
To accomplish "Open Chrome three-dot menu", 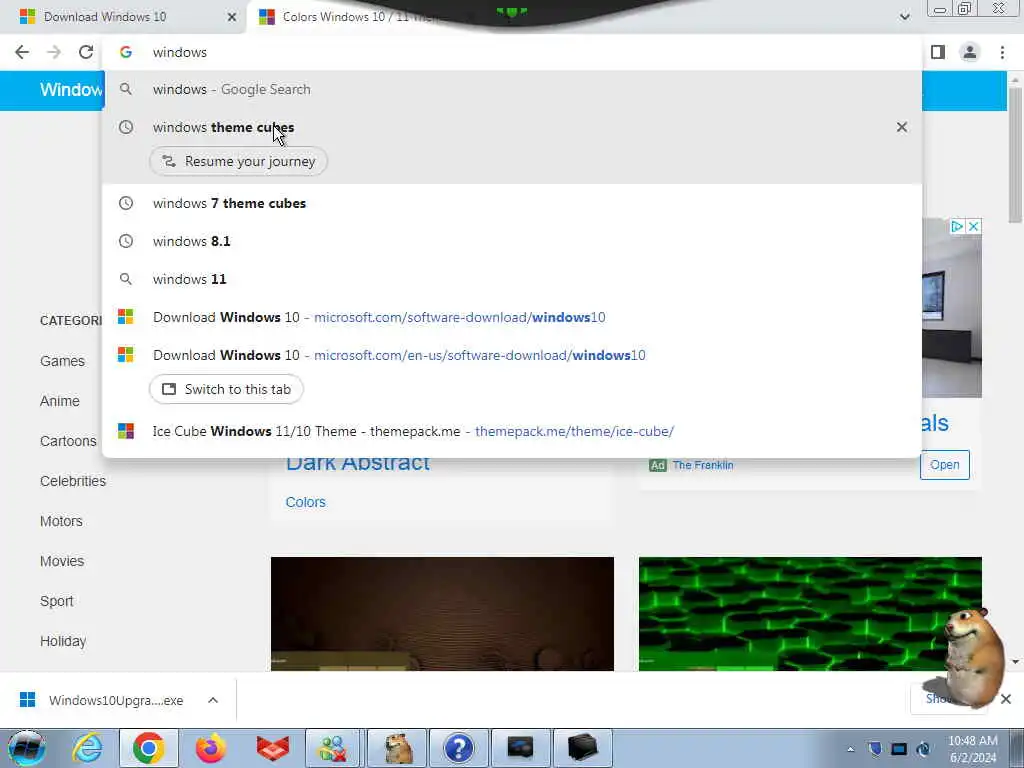I will (1002, 52).
